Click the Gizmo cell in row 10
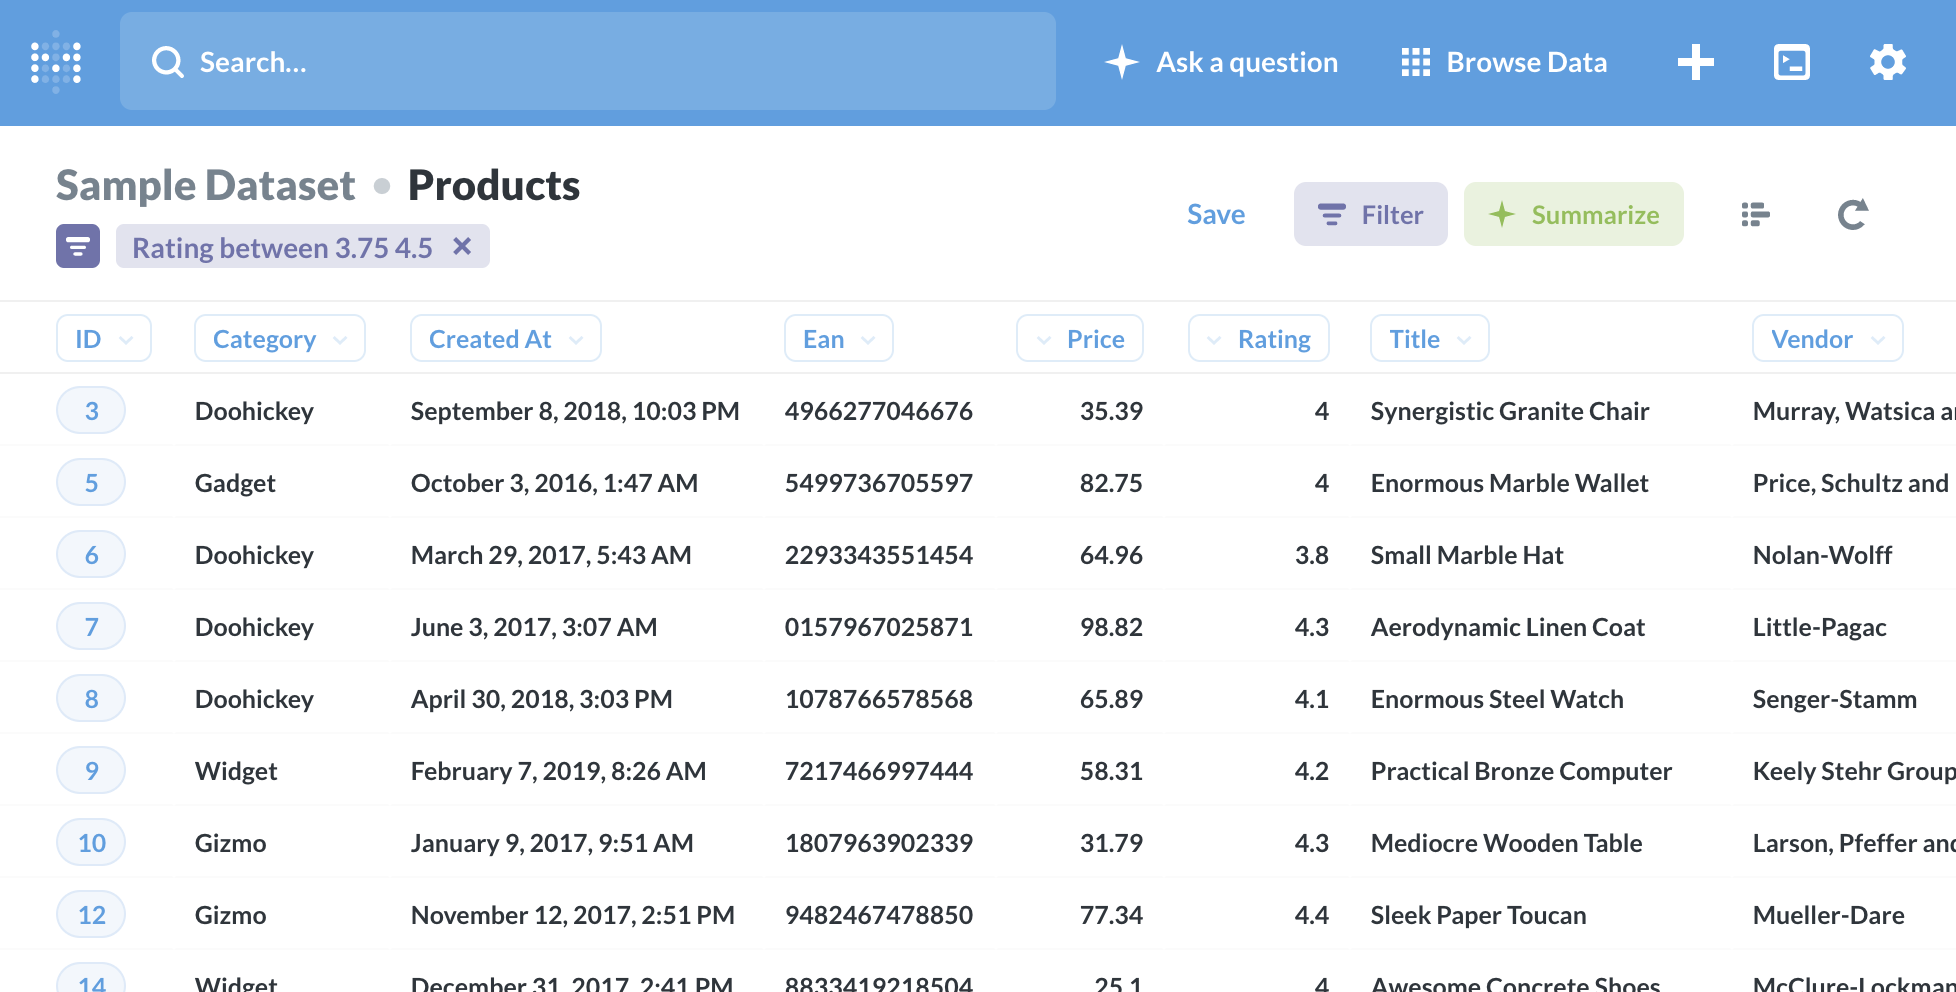The width and height of the screenshot is (1956, 992). tap(231, 843)
